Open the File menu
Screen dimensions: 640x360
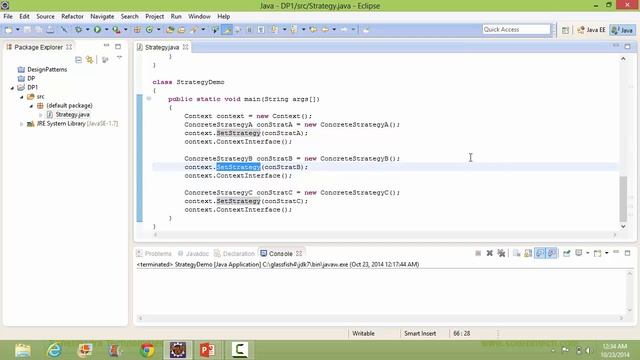click(8, 16)
